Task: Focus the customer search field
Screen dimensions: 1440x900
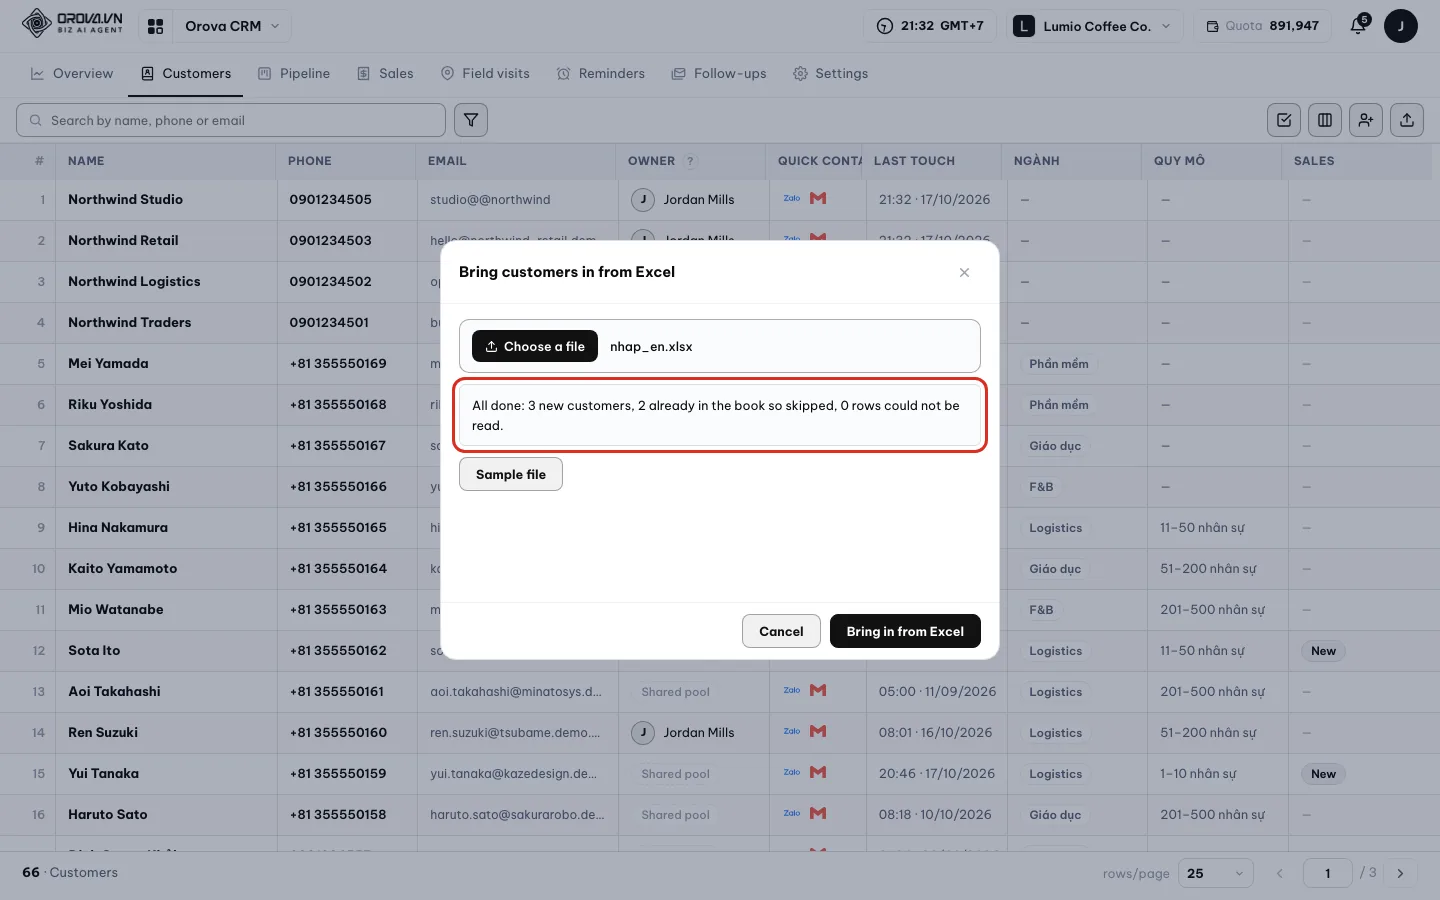Action: pos(231,120)
